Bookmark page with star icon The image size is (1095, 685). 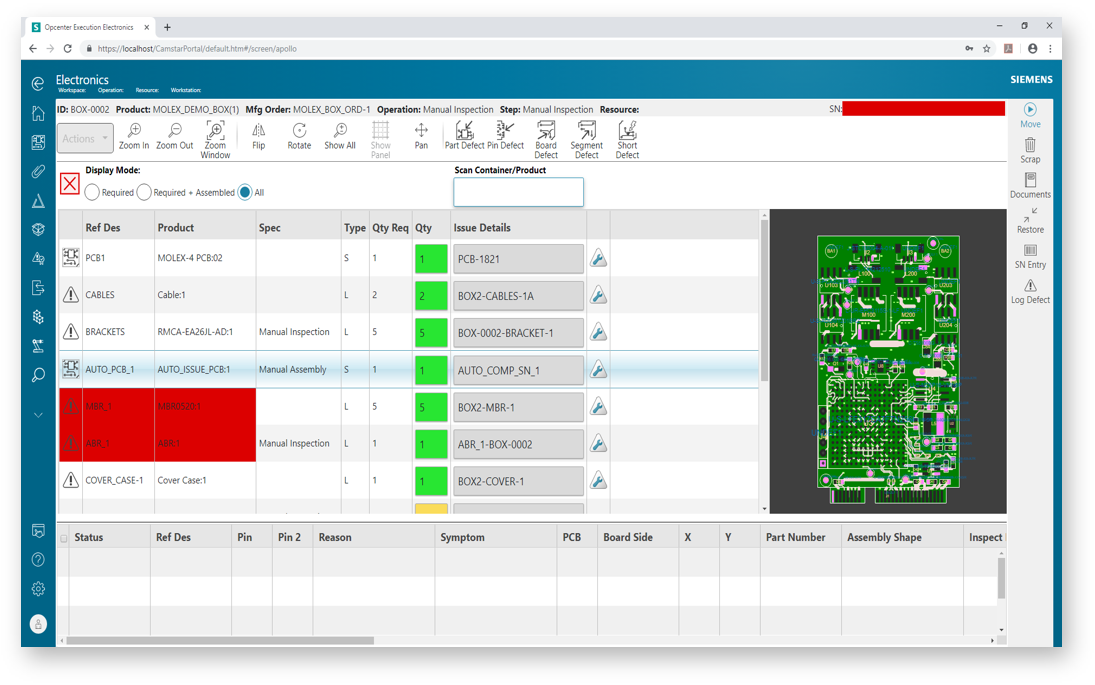click(986, 48)
